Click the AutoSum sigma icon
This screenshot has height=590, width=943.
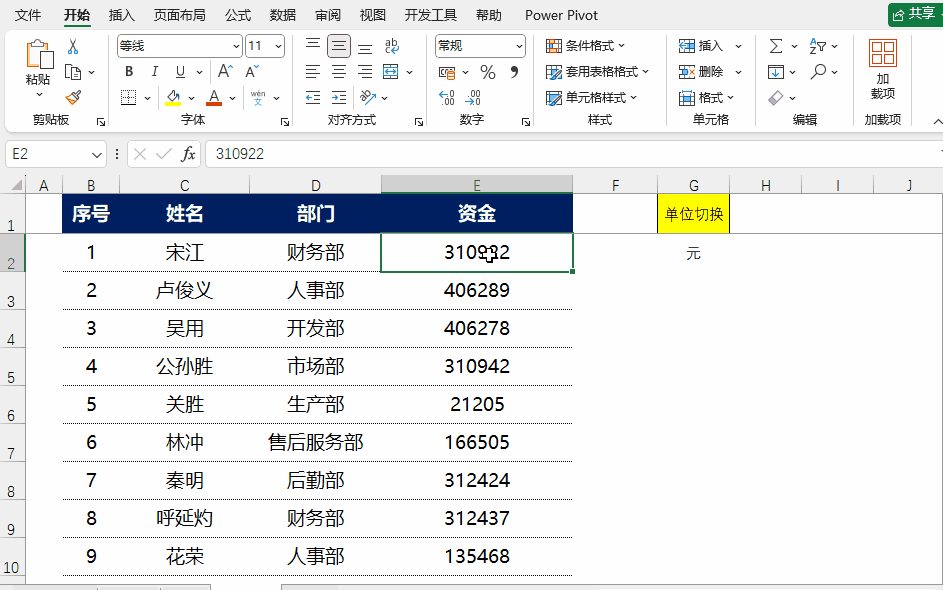pyautogui.click(x=776, y=46)
